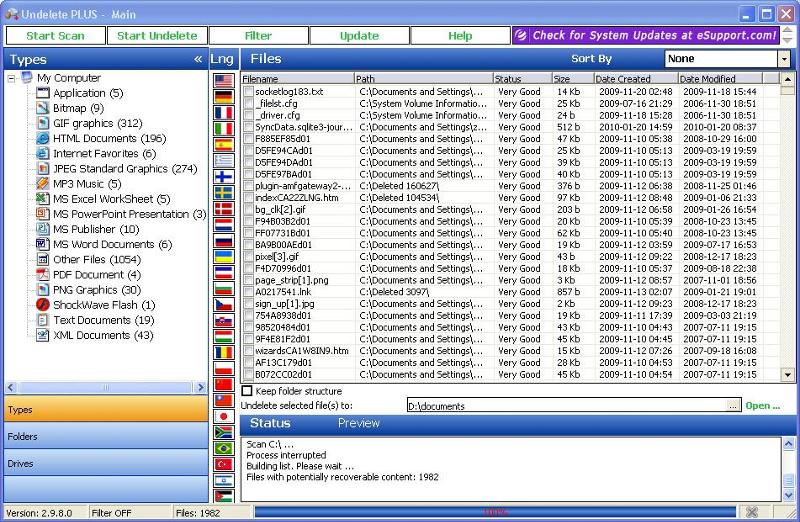Enable Keep folder structure option
Screen dimensions: 800x522
click(x=247, y=391)
